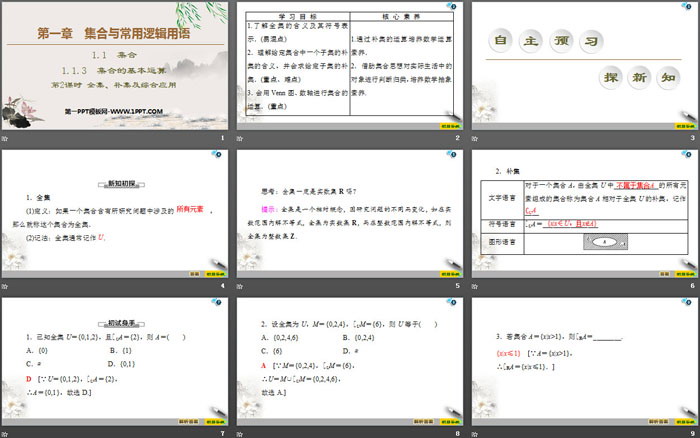
Task: Click the 探新知 label on slide 3
Action: pyautogui.click(x=635, y=78)
